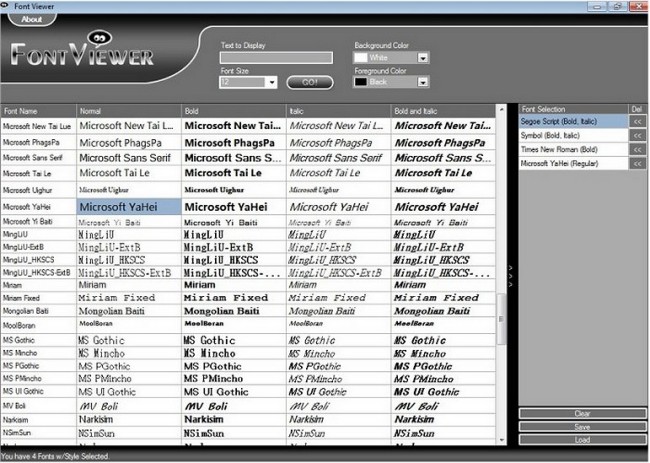Click the Font Viewer eye icon in title bar

(x=5, y=5)
